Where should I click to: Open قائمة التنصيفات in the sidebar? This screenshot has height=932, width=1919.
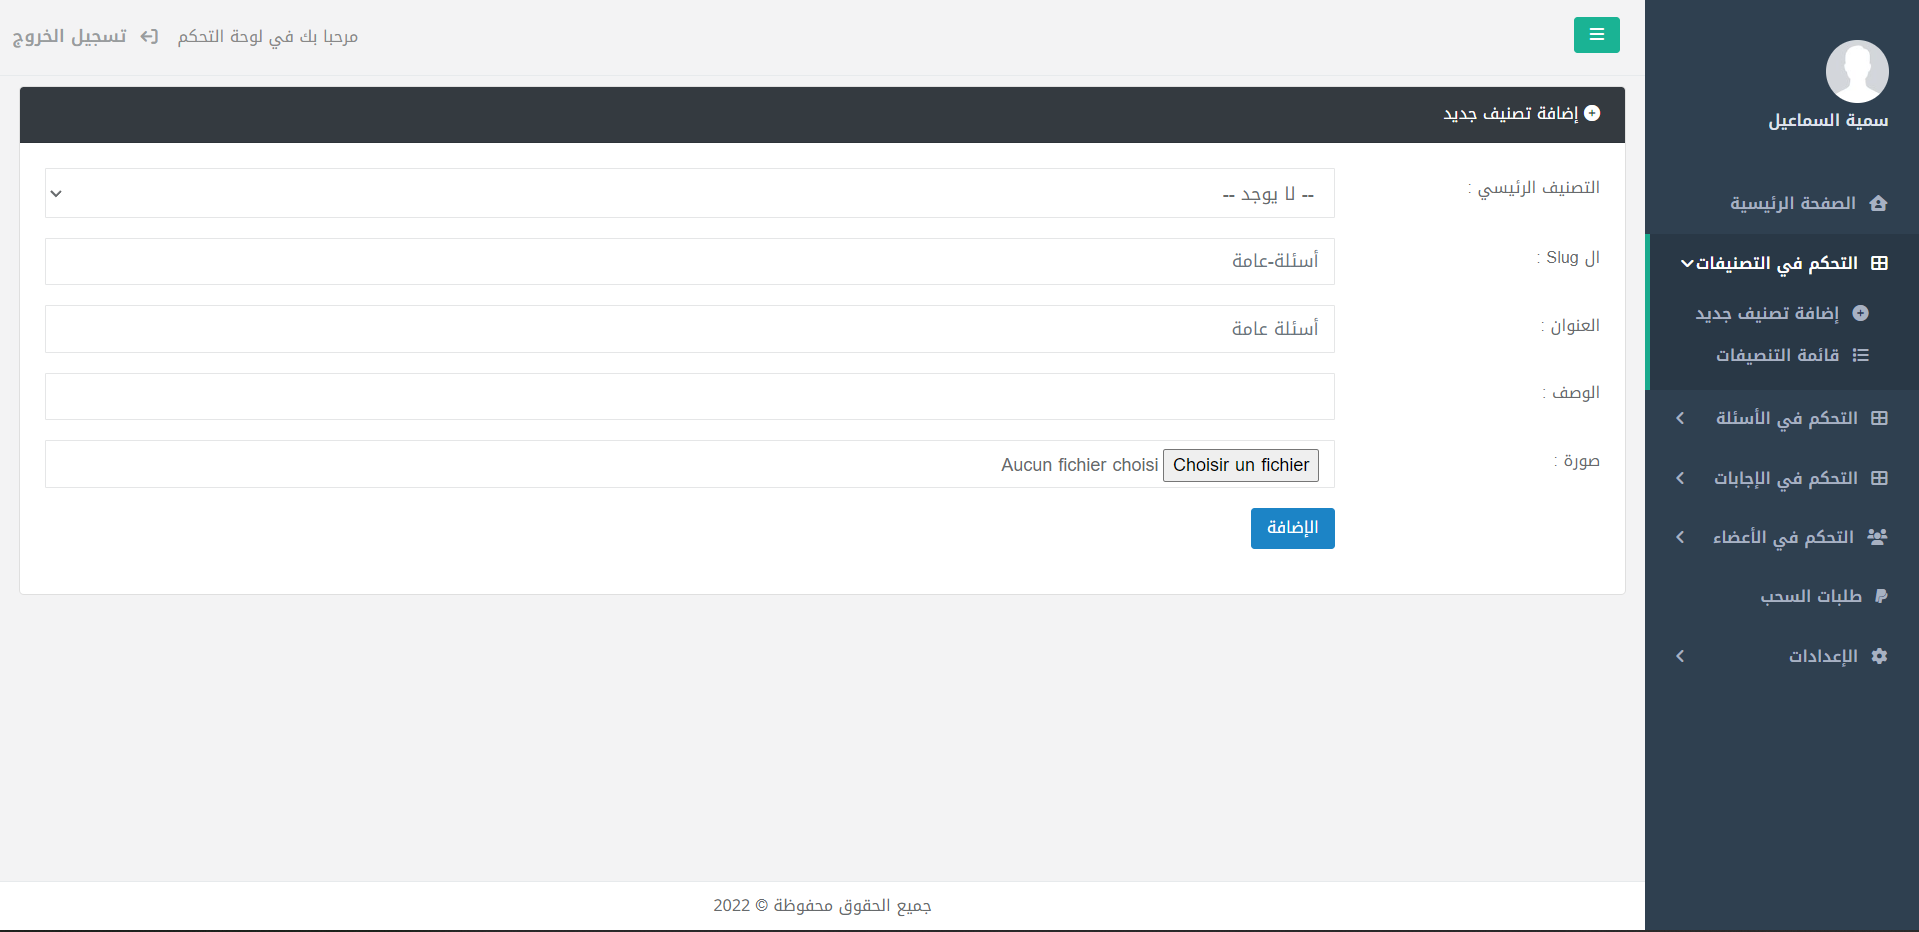pyautogui.click(x=1778, y=355)
